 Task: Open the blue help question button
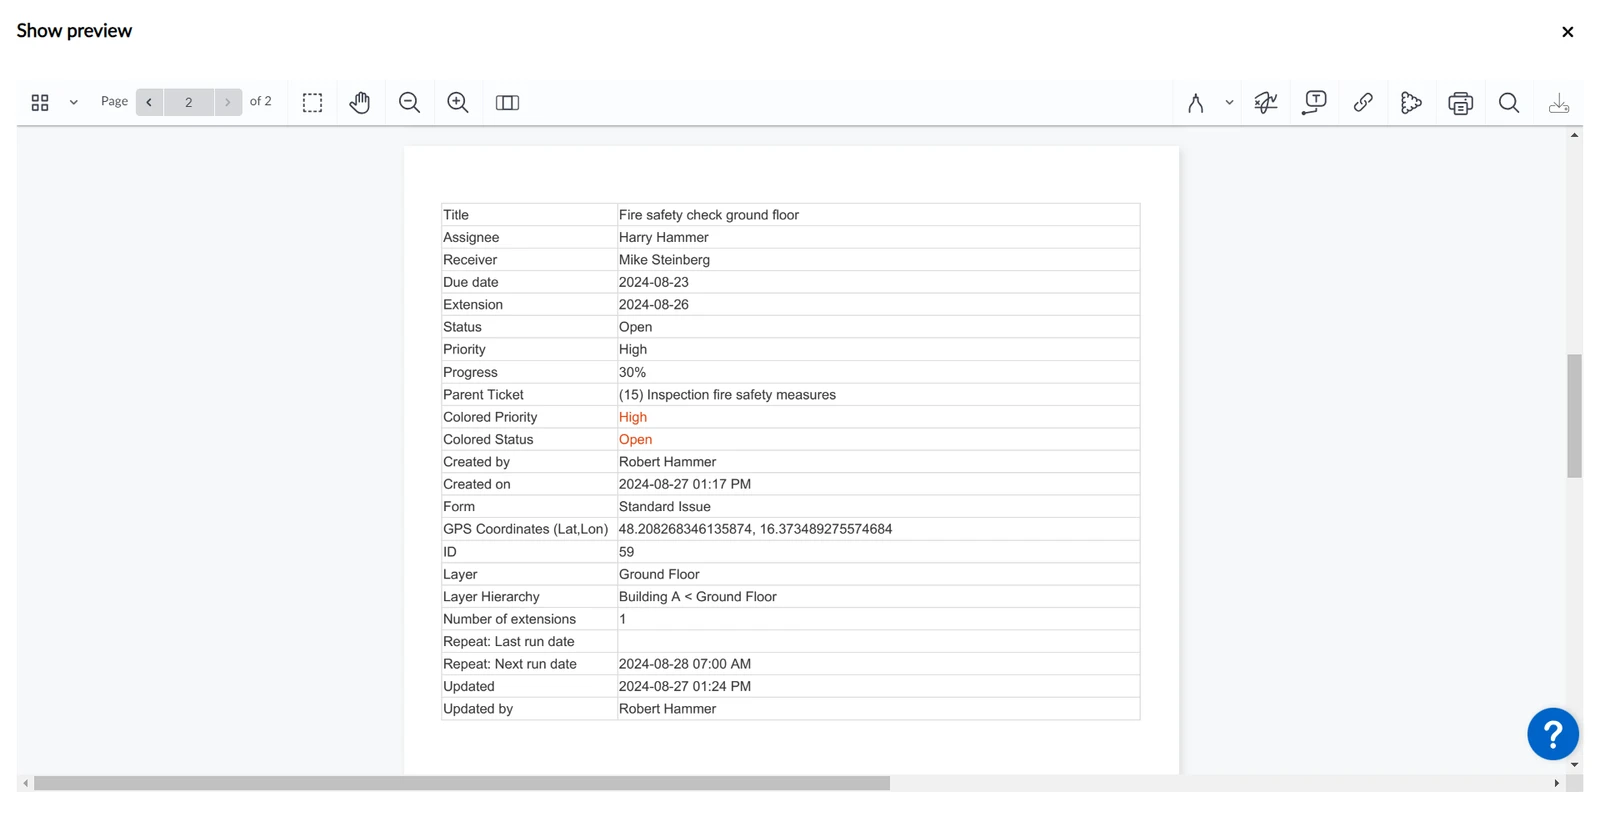tap(1552, 734)
